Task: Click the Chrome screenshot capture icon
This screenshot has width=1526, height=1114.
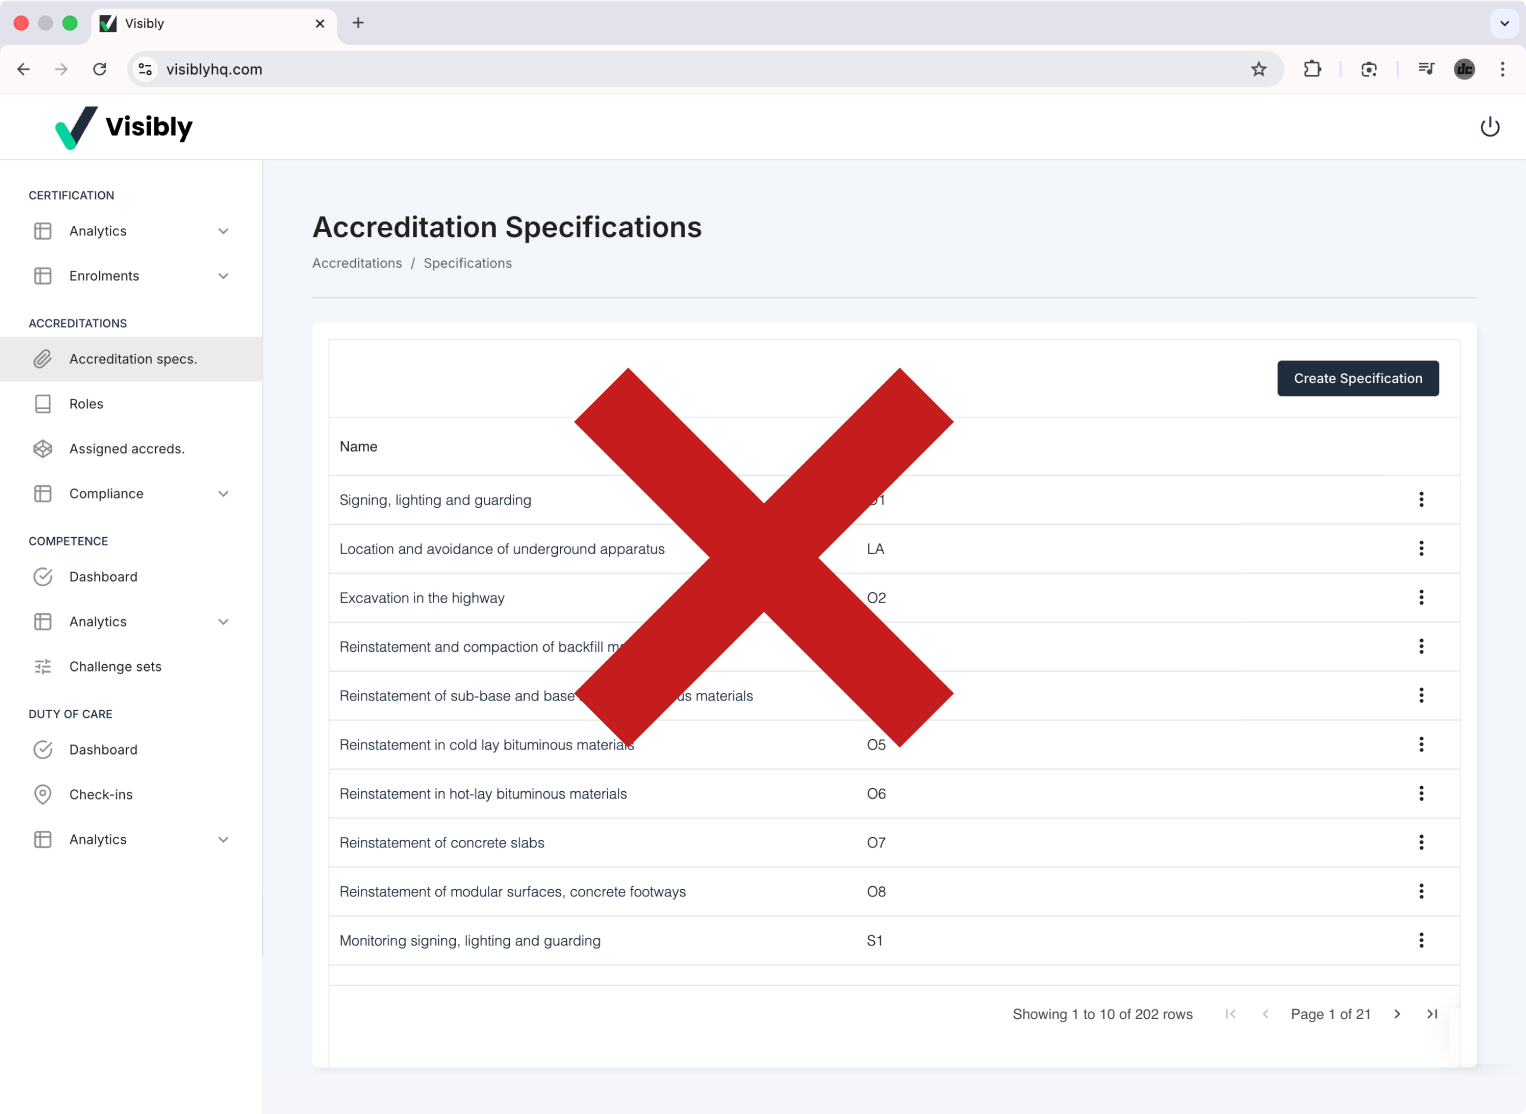Action: coord(1369,69)
